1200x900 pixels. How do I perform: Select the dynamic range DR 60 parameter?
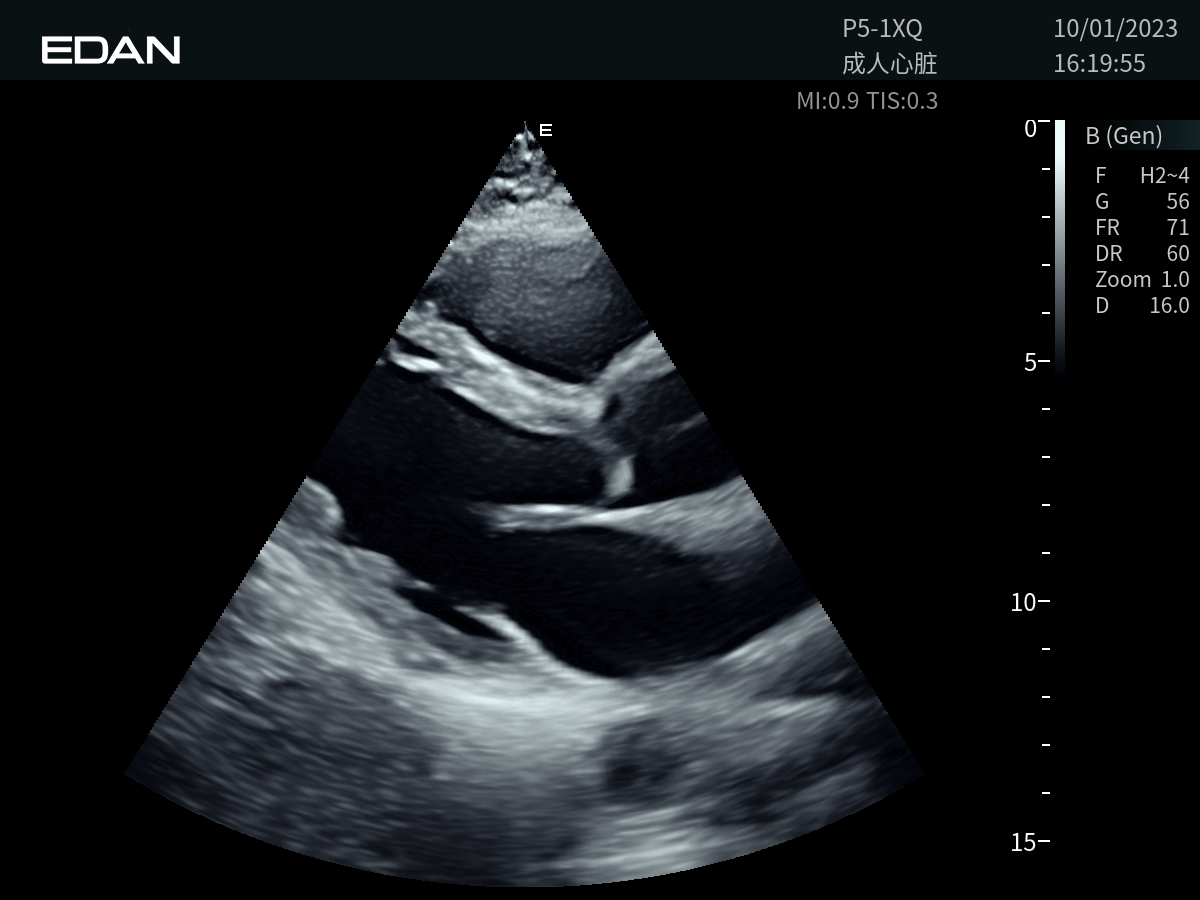pos(1142,254)
